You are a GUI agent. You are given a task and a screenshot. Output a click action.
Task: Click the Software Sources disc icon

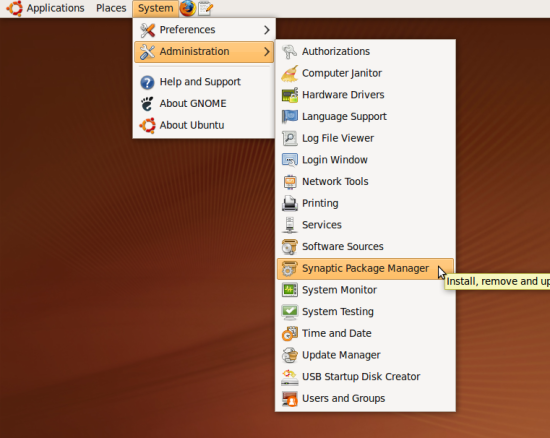point(290,247)
